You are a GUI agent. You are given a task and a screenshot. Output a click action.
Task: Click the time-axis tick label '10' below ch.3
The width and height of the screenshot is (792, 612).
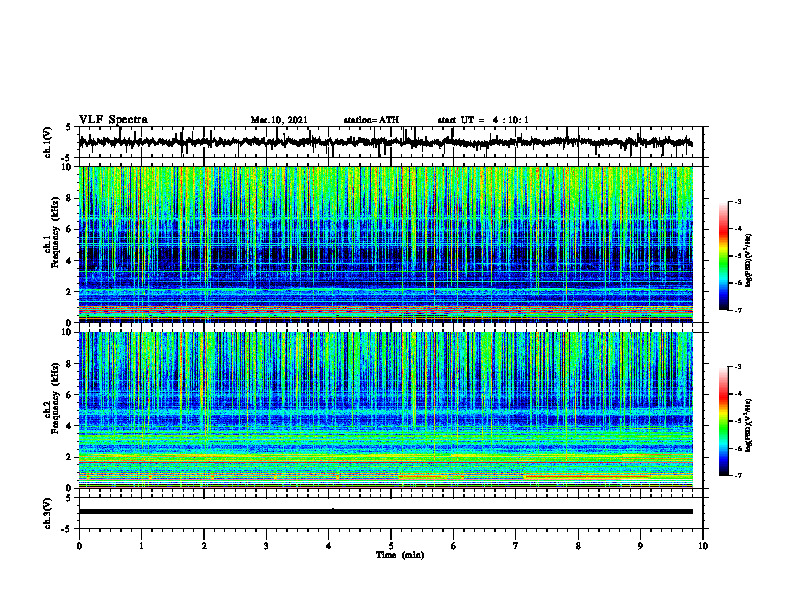pyautogui.click(x=703, y=546)
